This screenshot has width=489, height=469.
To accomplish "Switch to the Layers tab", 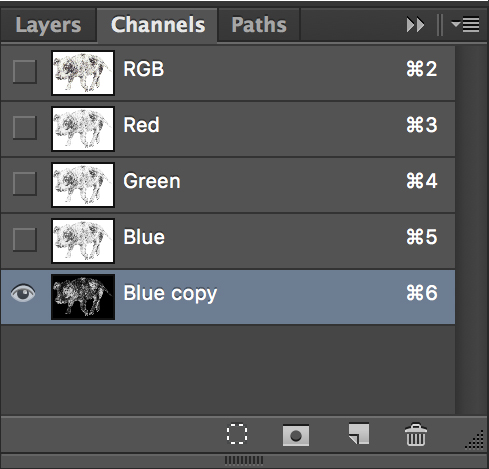I will pyautogui.click(x=48, y=25).
